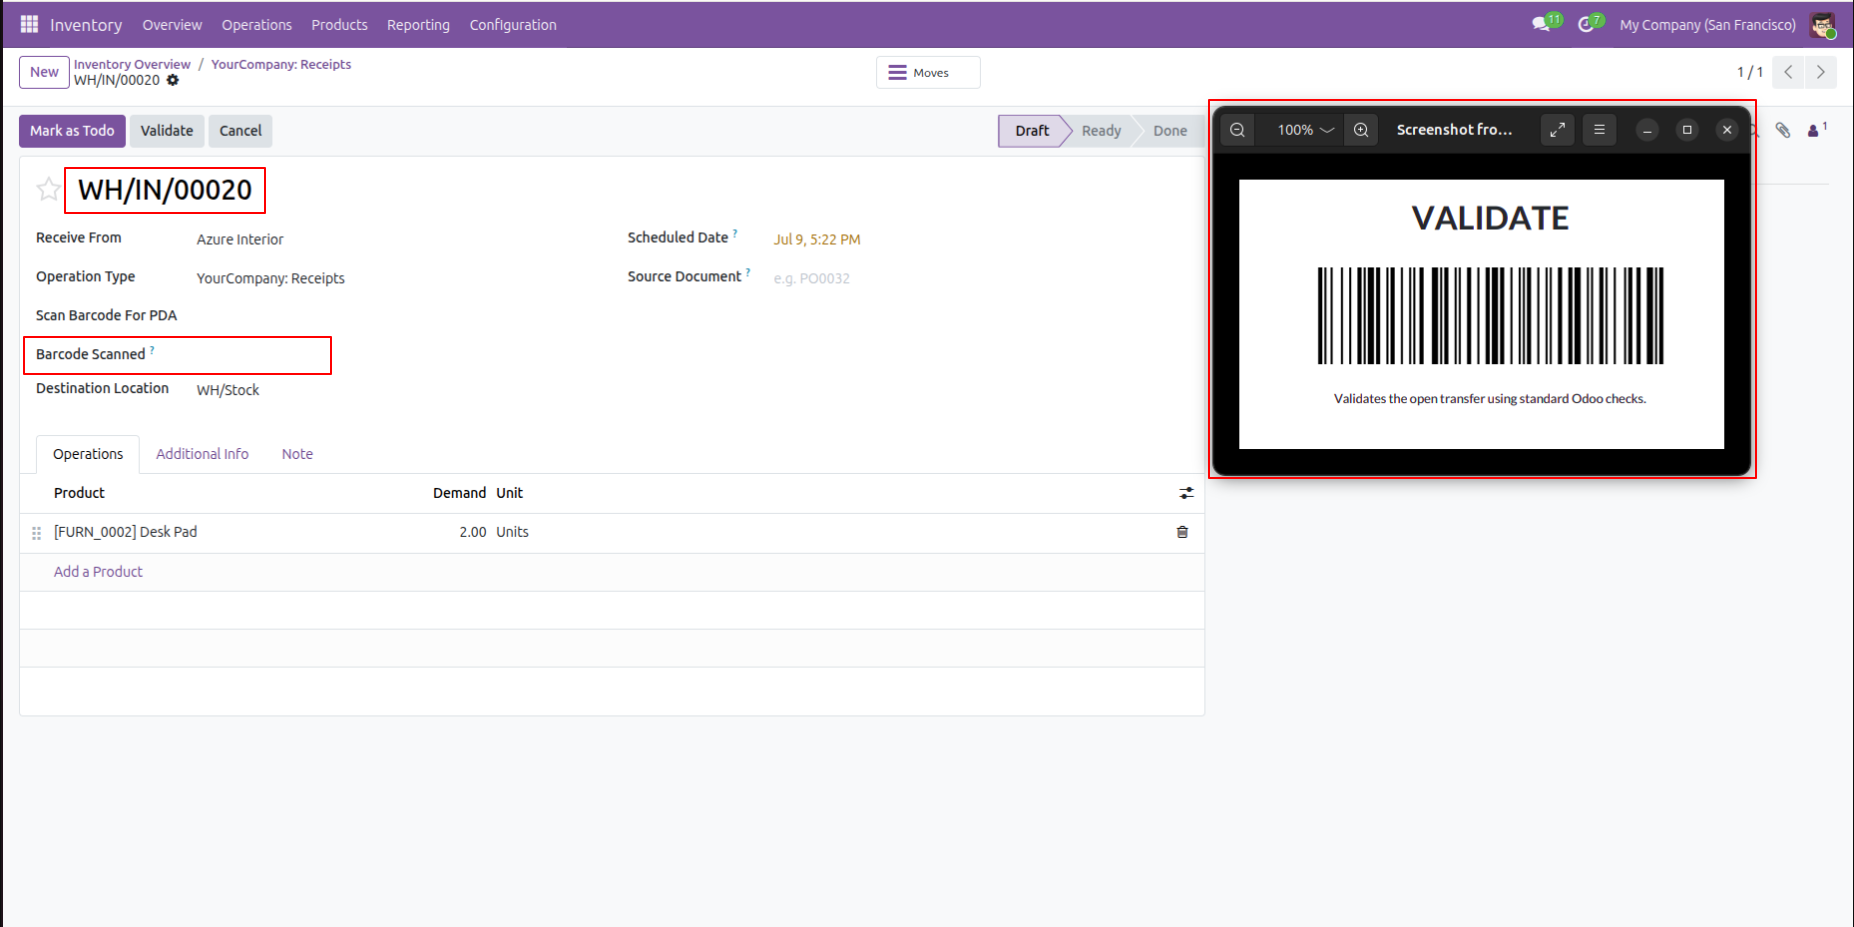
Task: Open the chat messages icon with badge 11
Action: point(1545,24)
